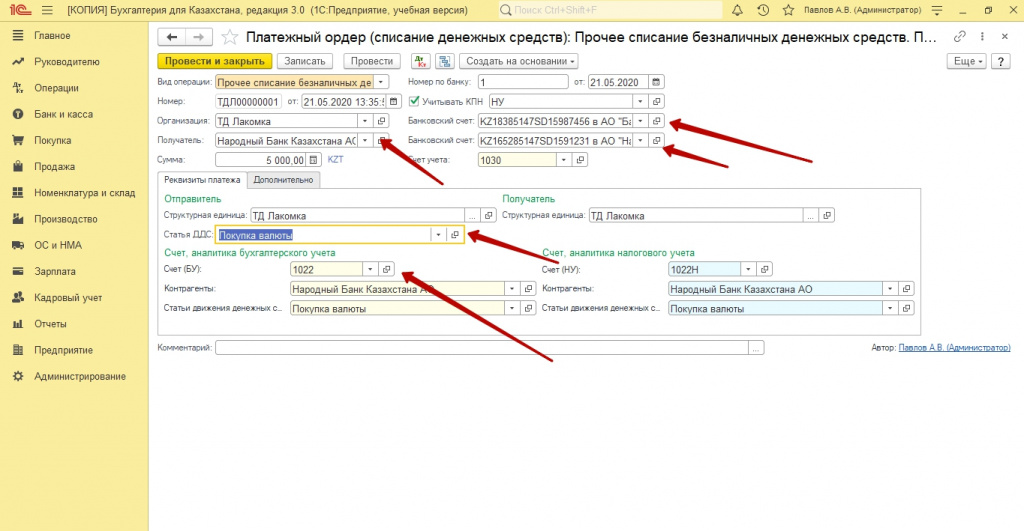Expand Счет (БУ) 1022 dropdown
Image resolution: width=1024 pixels, height=531 pixels.
point(370,269)
